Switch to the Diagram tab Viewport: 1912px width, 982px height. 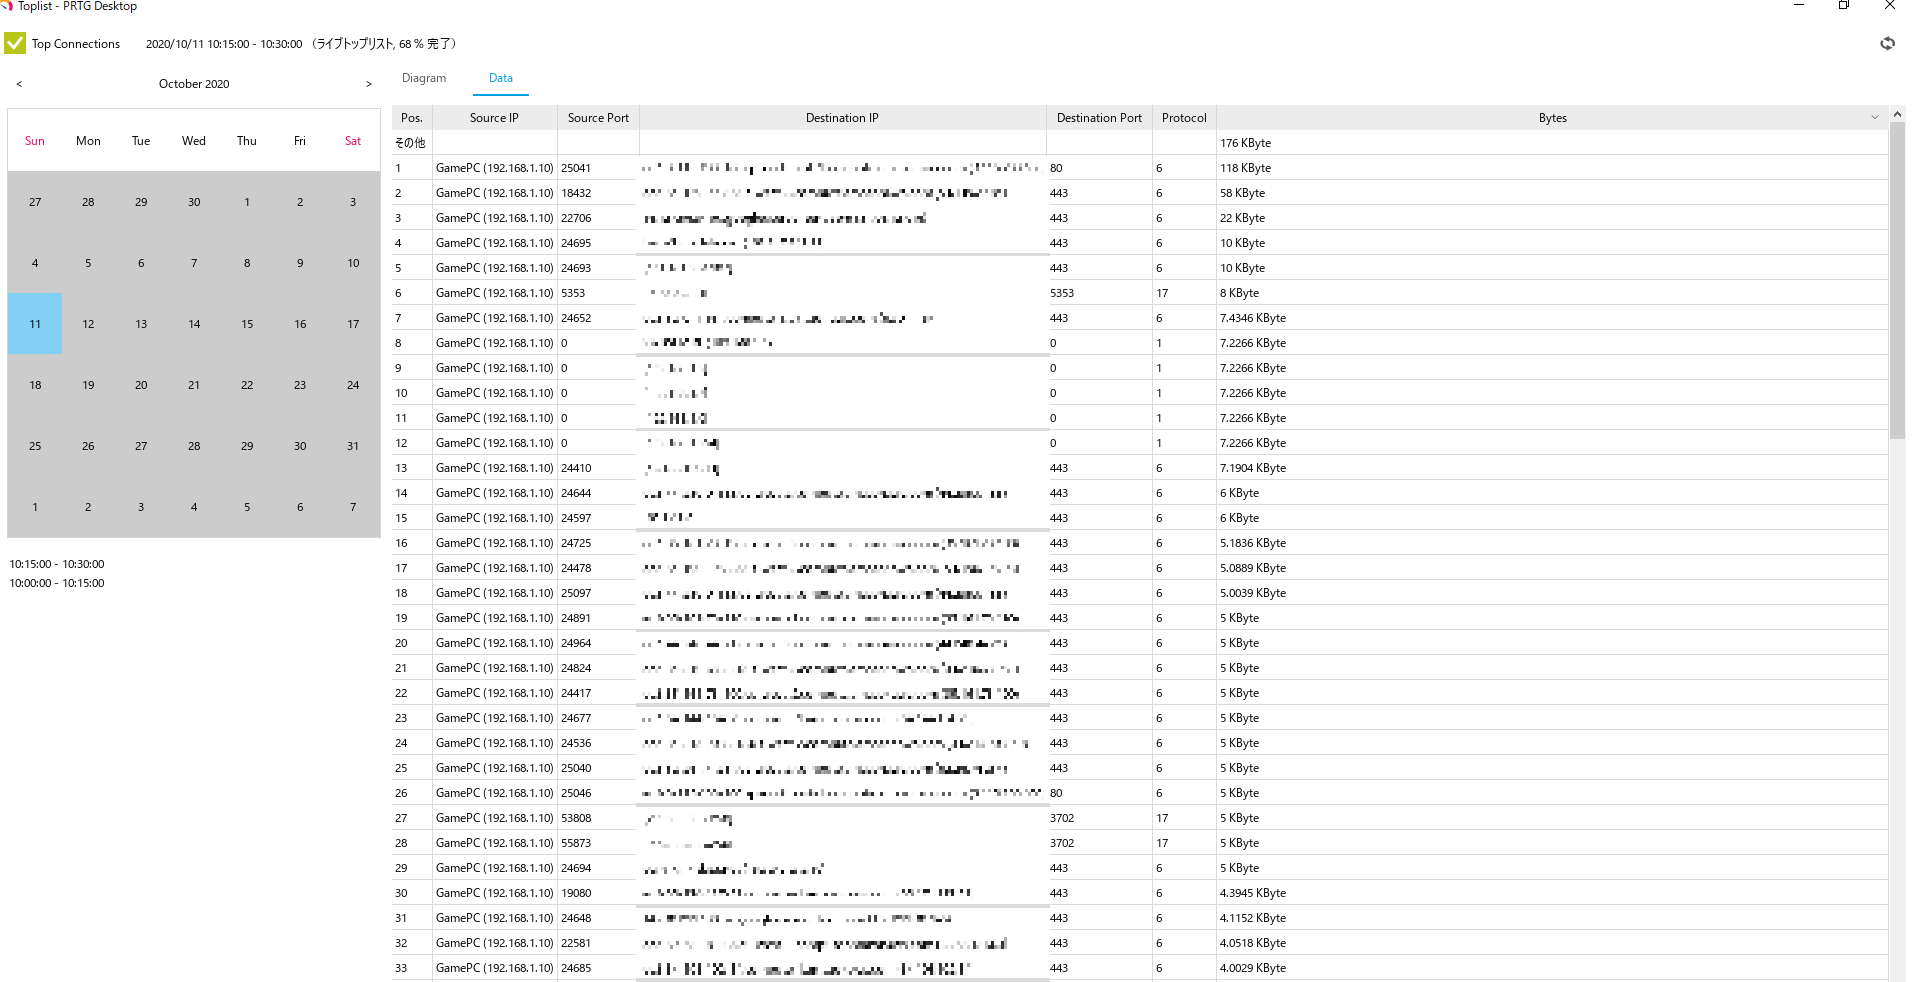[x=424, y=78]
